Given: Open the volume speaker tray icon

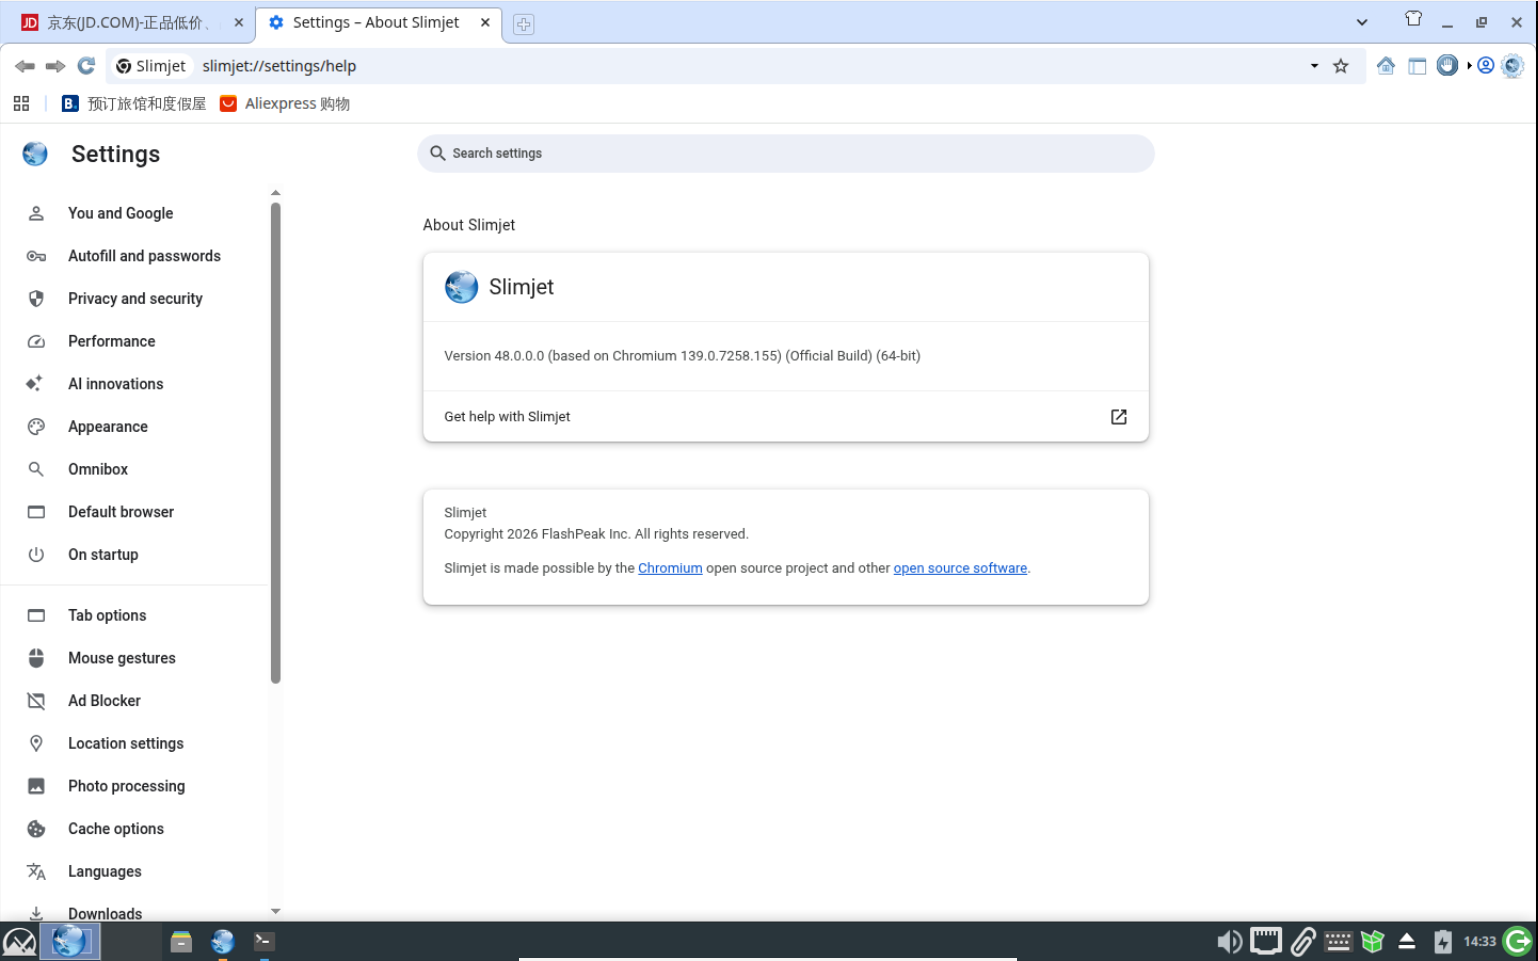Looking at the screenshot, I should [x=1229, y=942].
